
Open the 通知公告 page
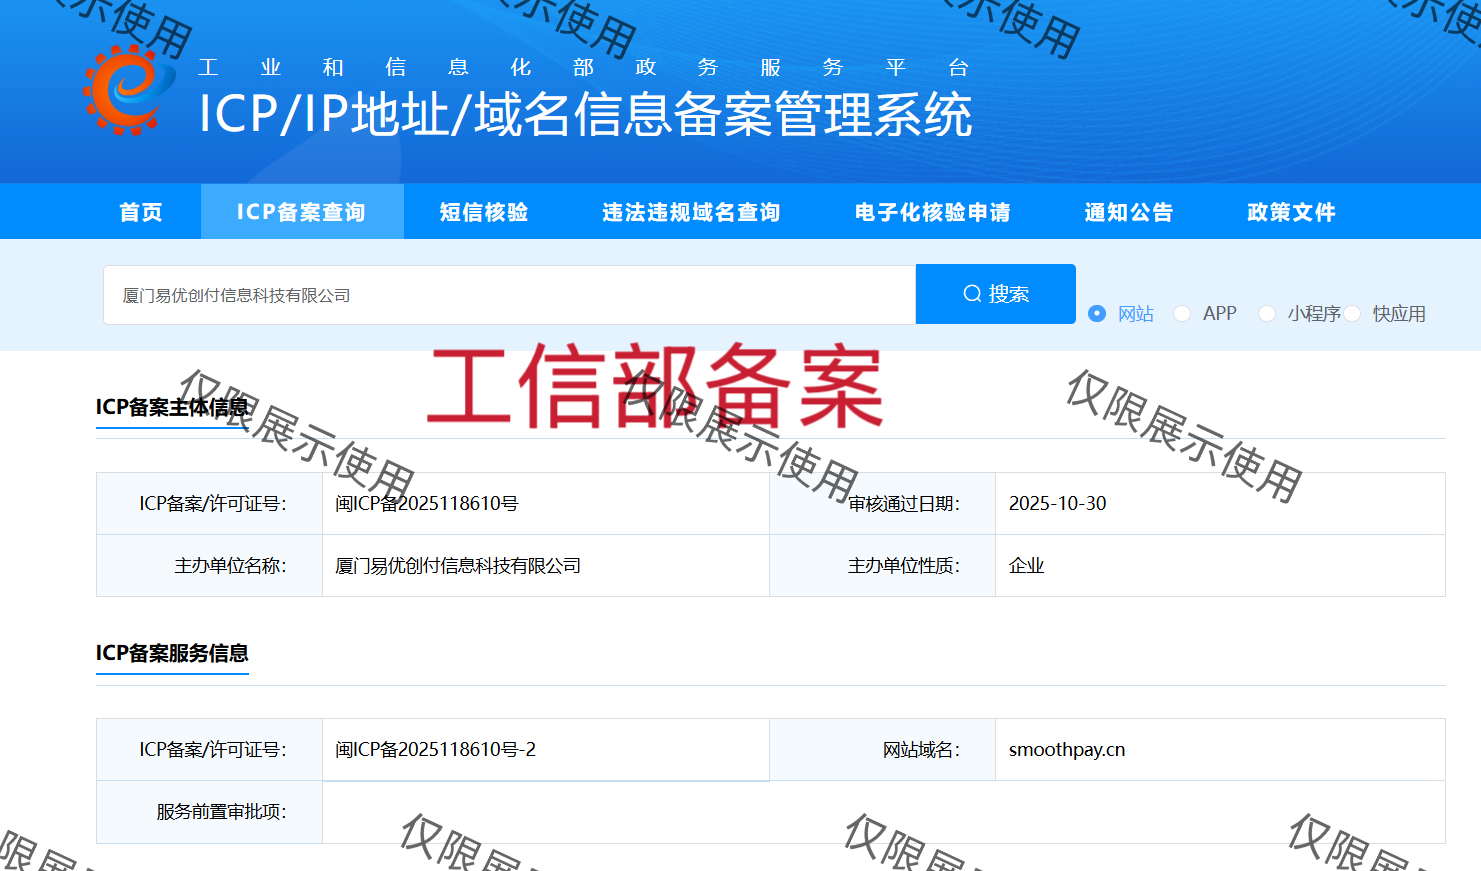[x=1128, y=211]
